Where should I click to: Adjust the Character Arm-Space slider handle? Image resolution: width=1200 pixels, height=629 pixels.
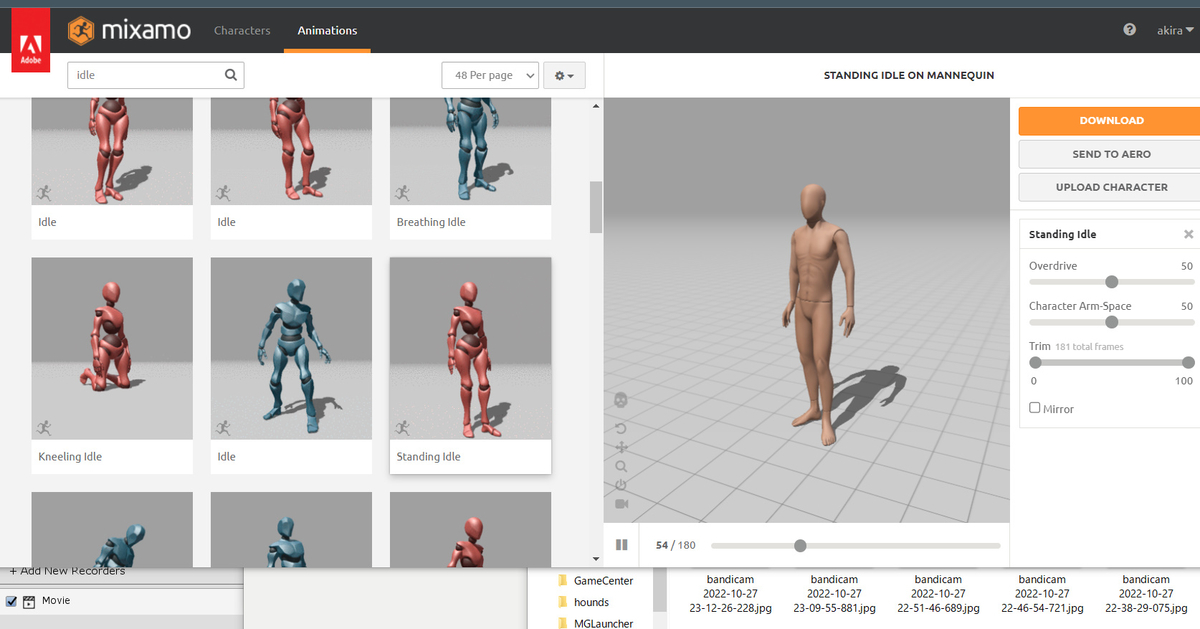(x=1111, y=322)
